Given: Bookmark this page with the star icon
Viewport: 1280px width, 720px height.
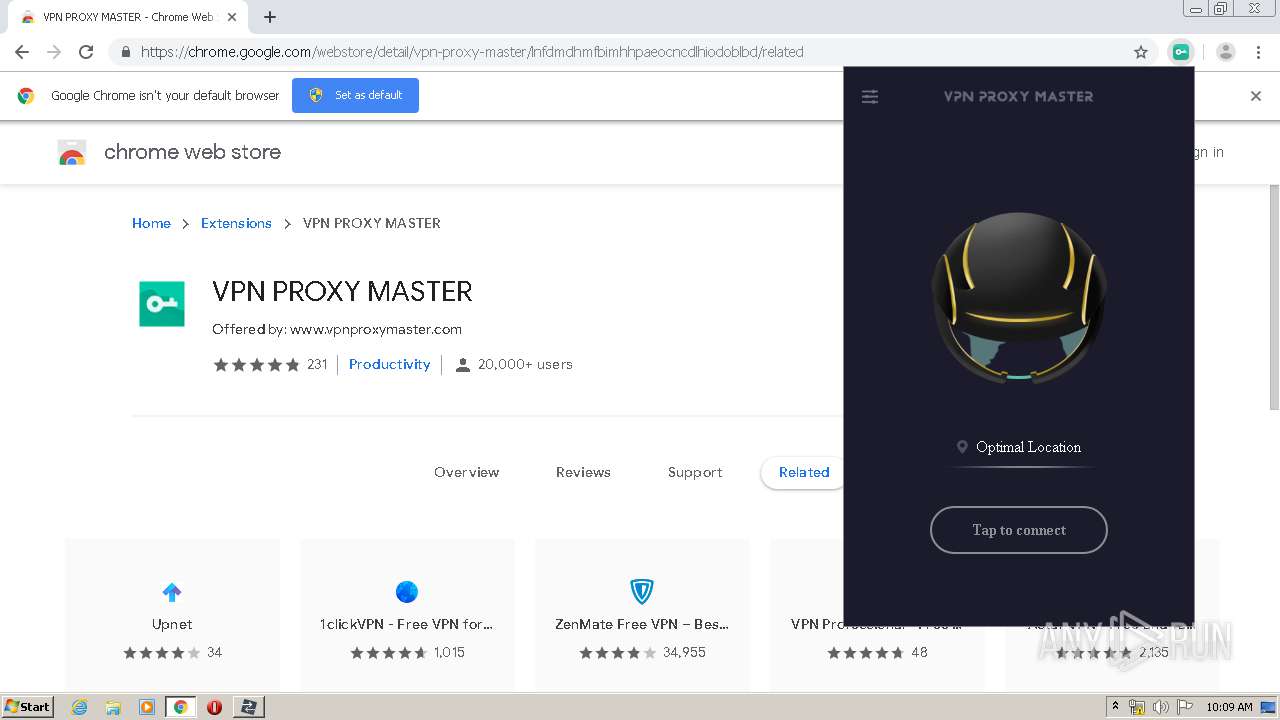Looking at the screenshot, I should [x=1141, y=52].
